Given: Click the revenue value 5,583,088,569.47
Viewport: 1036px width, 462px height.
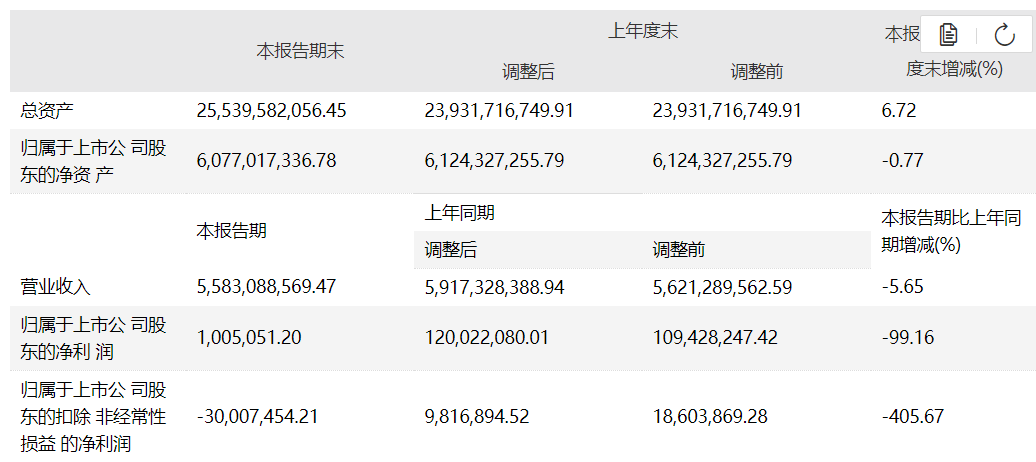Looking at the screenshot, I should pyautogui.click(x=267, y=287).
